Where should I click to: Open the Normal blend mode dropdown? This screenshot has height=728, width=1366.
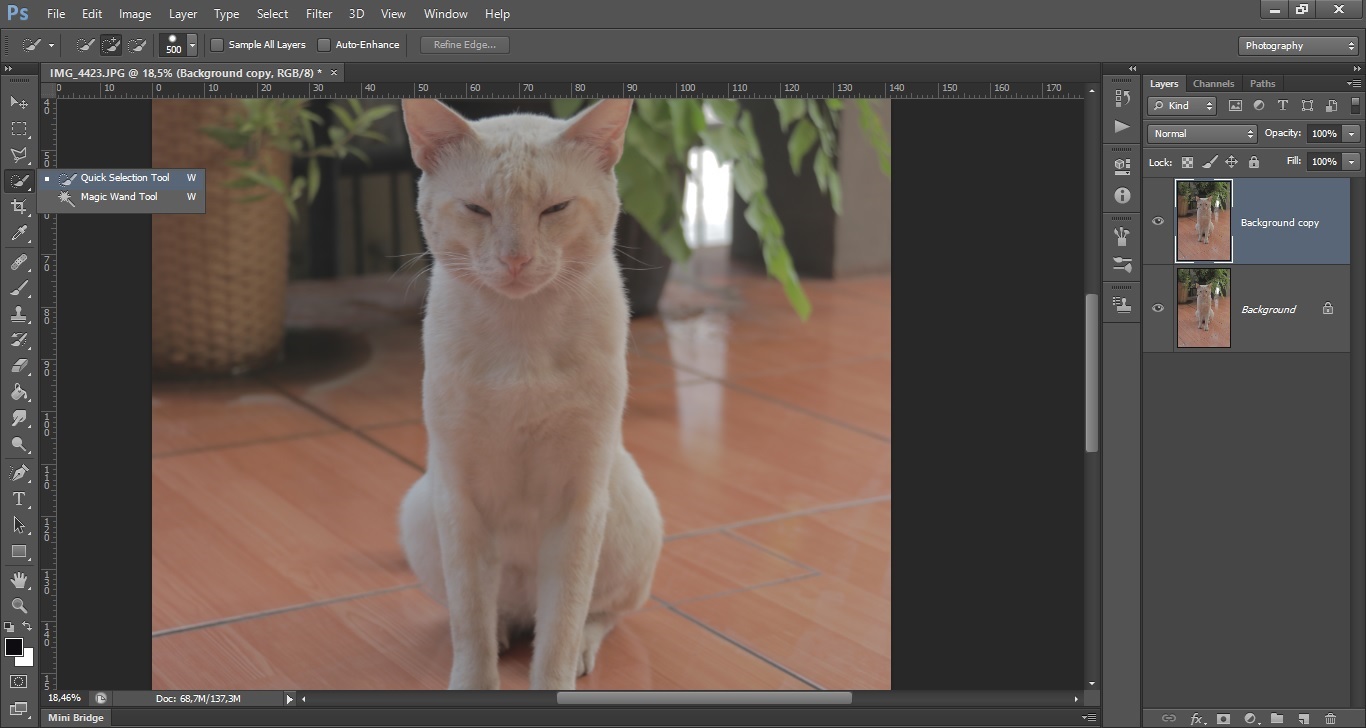click(1202, 134)
